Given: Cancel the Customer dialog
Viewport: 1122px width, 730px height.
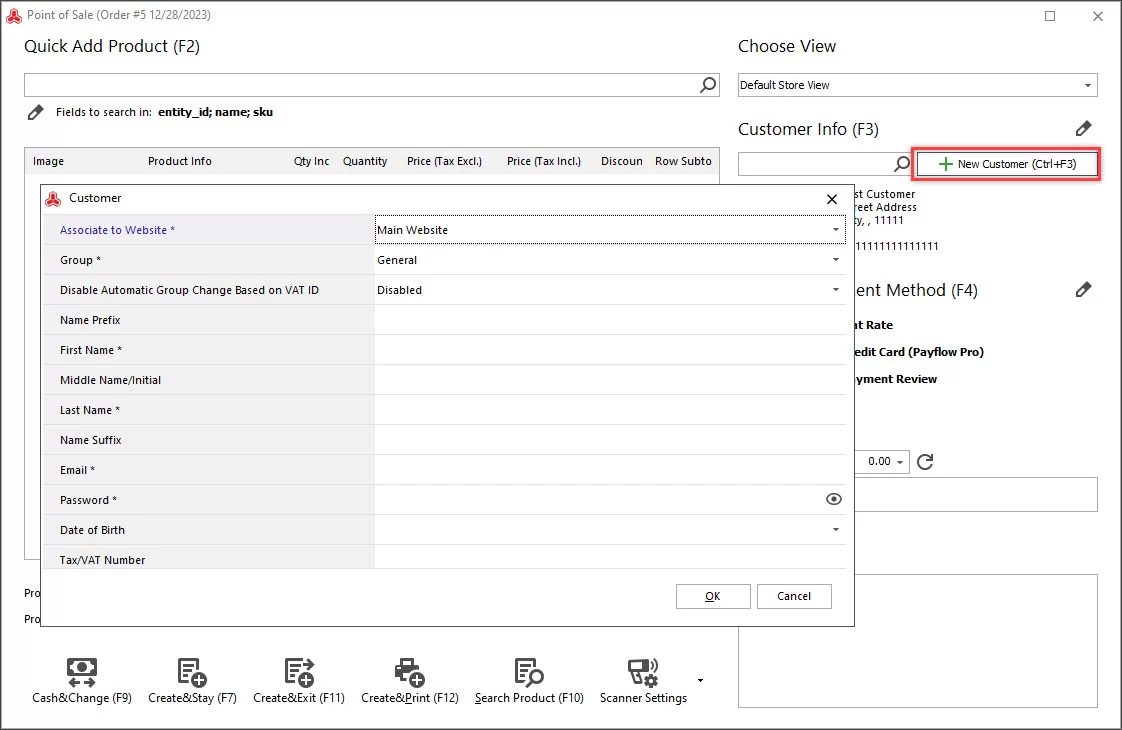Looking at the screenshot, I should pyautogui.click(x=794, y=596).
